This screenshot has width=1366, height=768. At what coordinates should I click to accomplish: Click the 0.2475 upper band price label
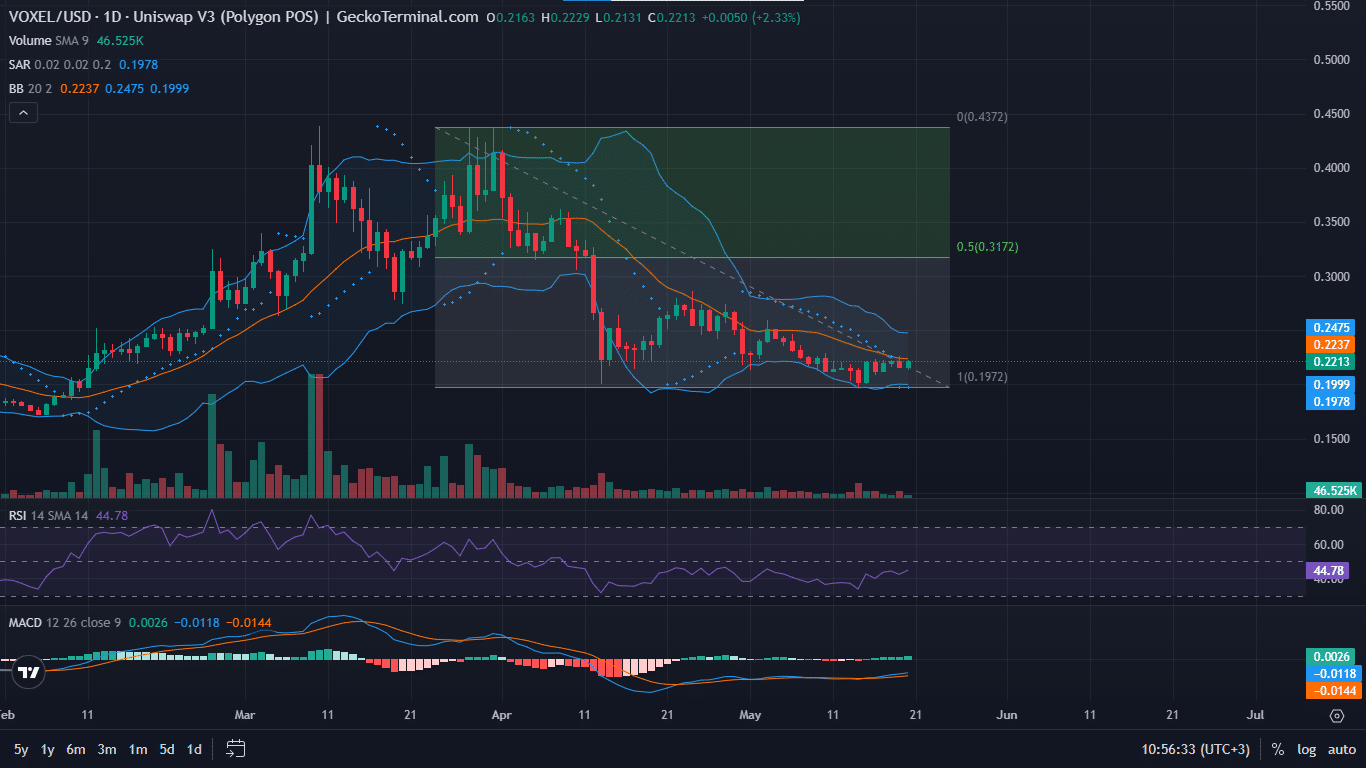click(x=1333, y=327)
